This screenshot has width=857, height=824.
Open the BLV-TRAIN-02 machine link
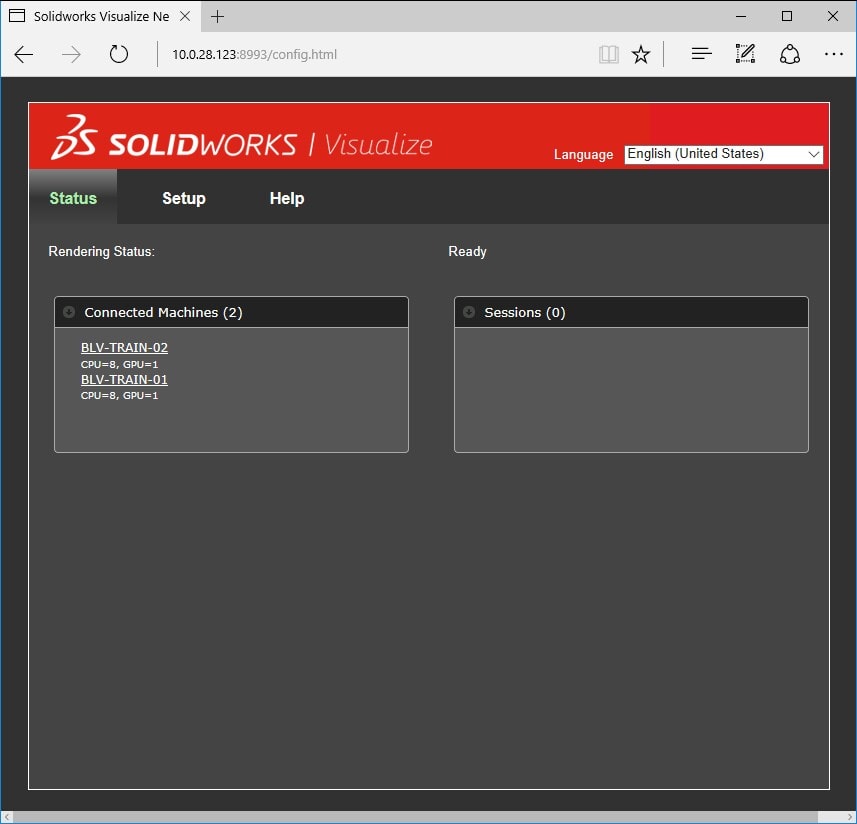click(x=124, y=348)
